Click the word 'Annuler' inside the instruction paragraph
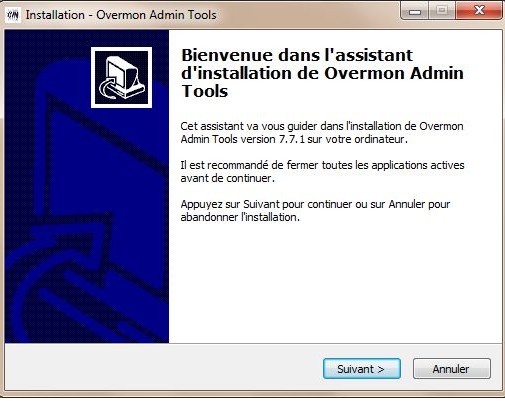This screenshot has width=505, height=401. (x=407, y=204)
